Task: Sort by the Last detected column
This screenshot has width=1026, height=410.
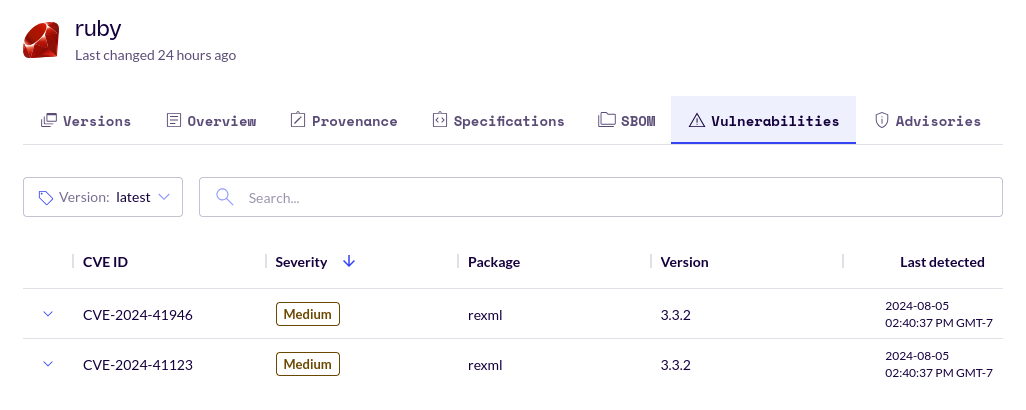Action: click(942, 262)
